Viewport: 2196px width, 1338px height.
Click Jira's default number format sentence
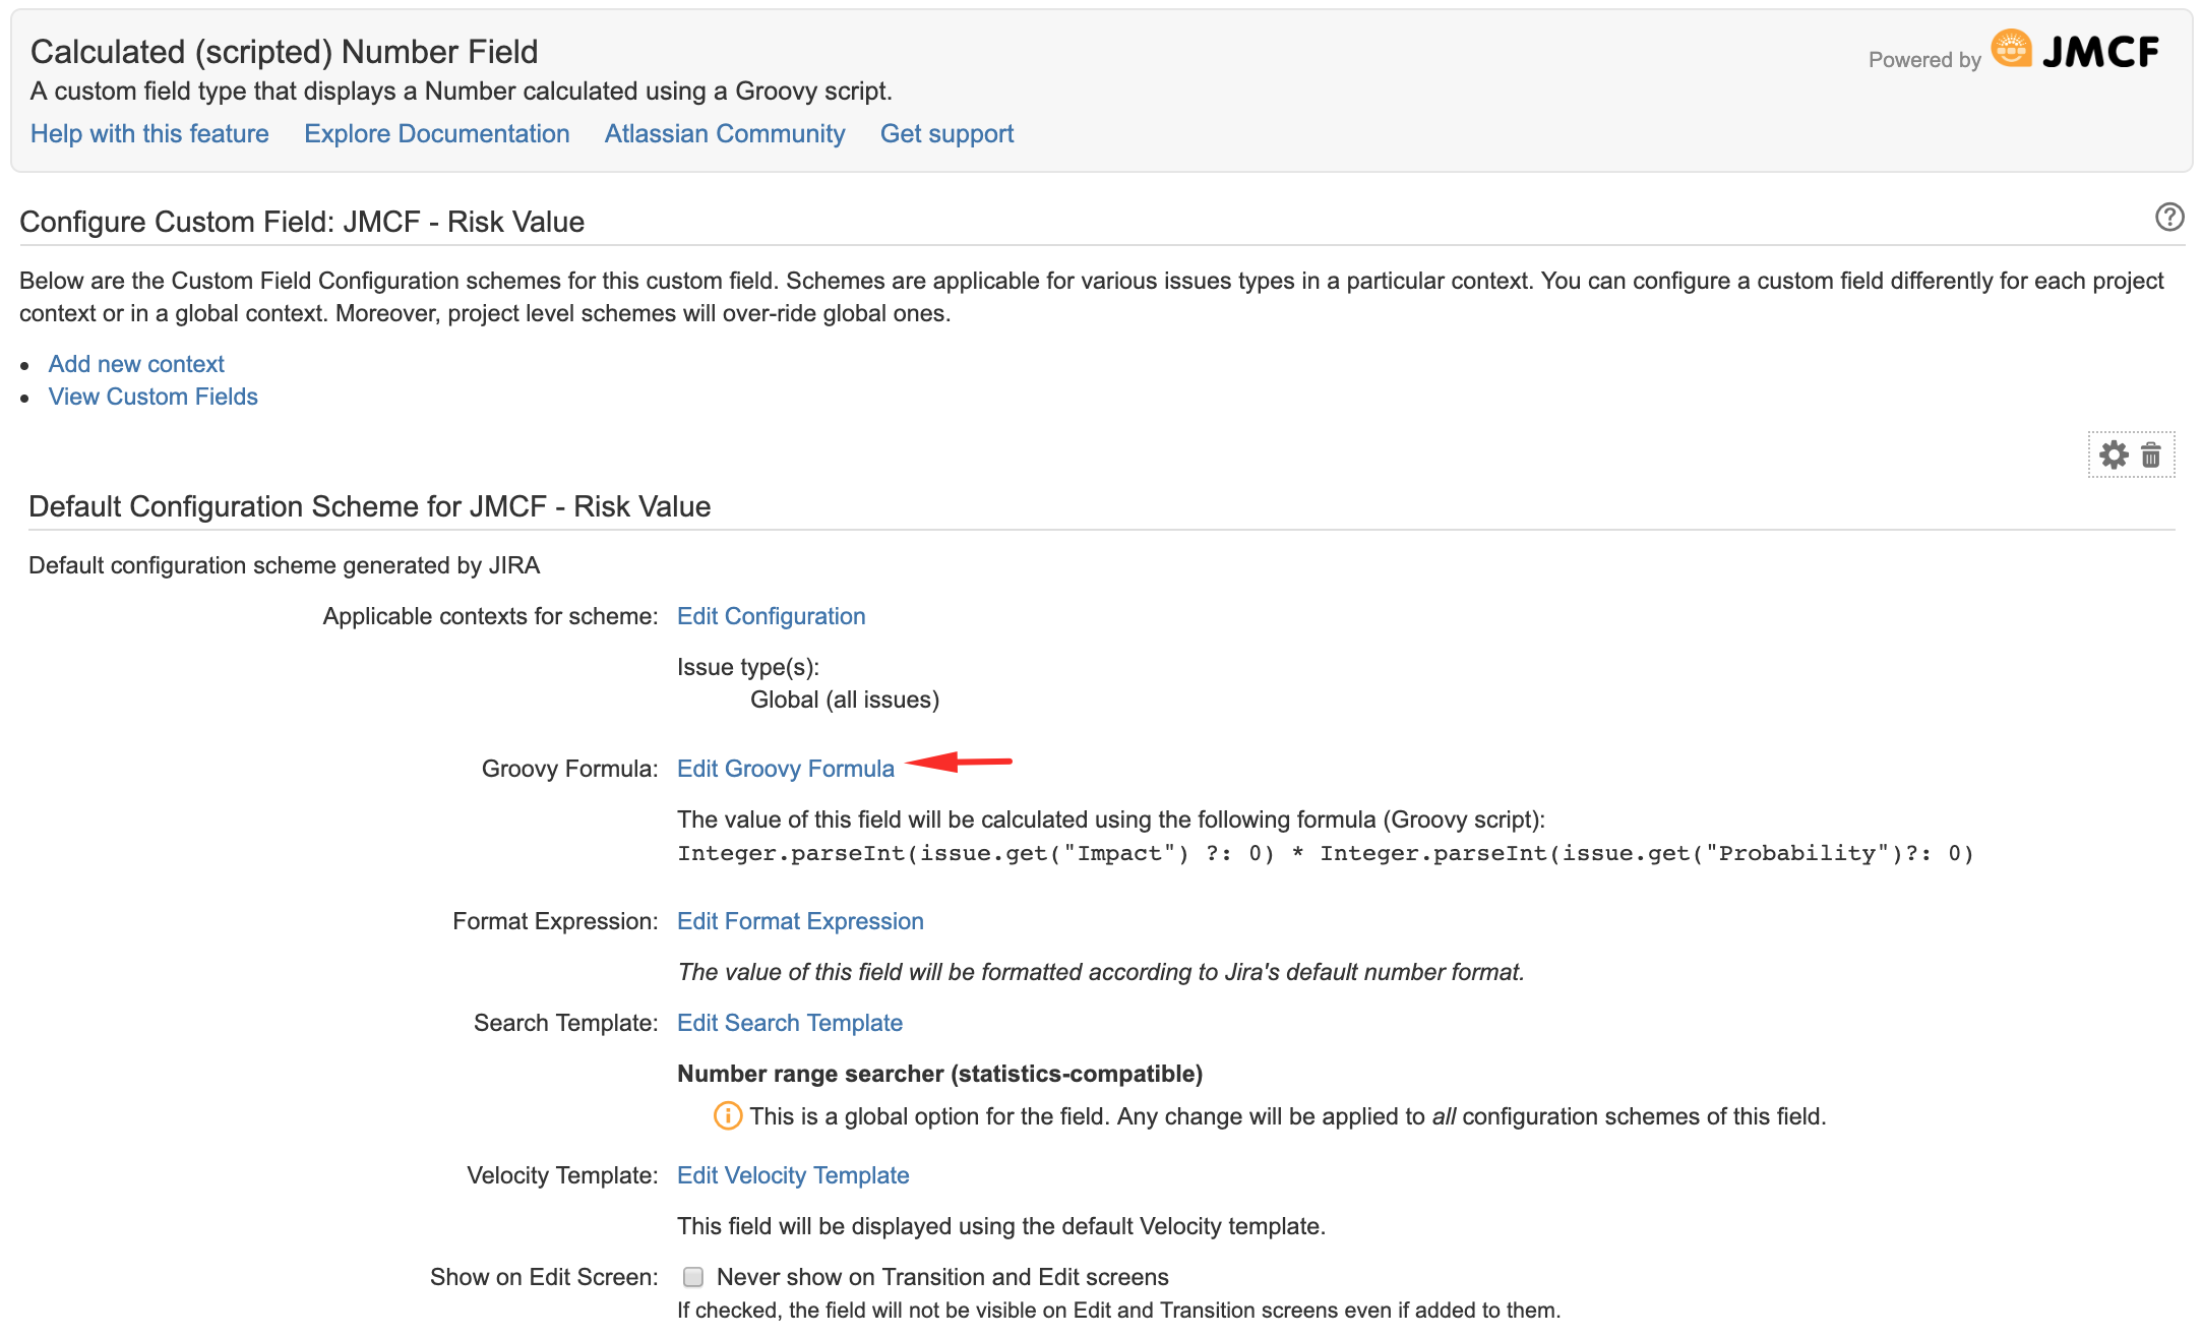pos(1100,972)
